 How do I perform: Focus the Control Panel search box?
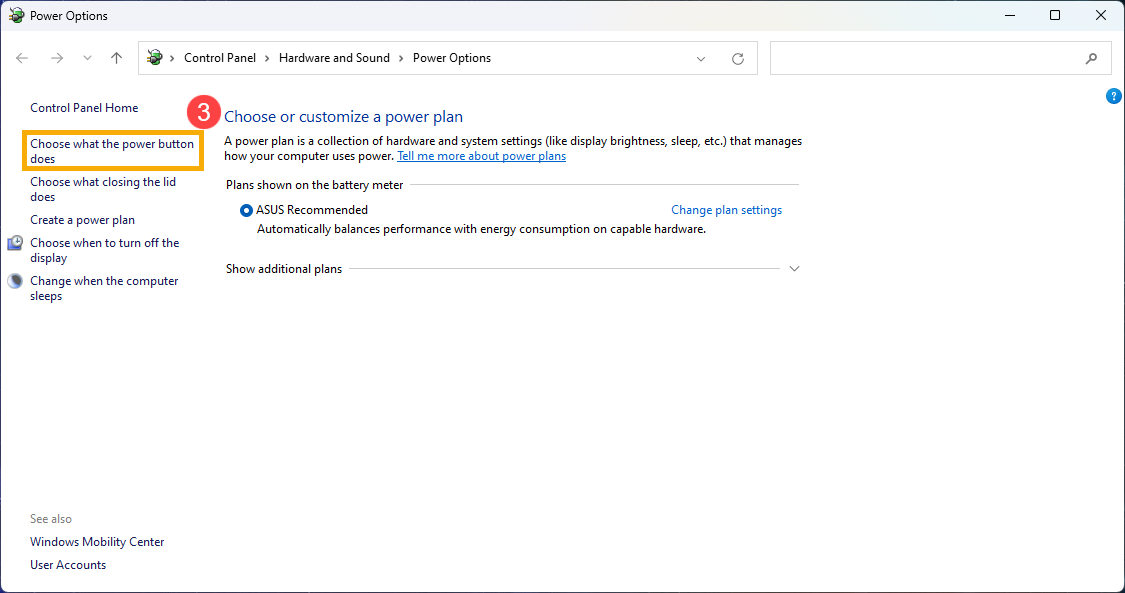[x=925, y=58]
